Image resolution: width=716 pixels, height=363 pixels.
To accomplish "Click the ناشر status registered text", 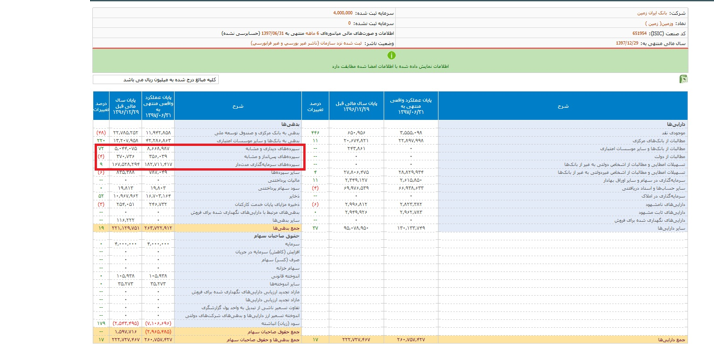I will pos(306,43).
